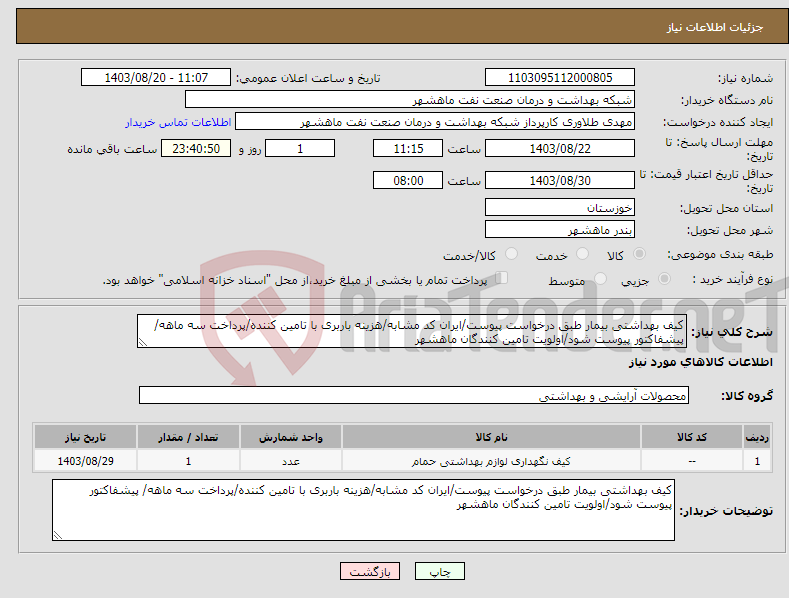Image resolution: width=789 pixels, height=598 pixels.
Task: Click the need date cell 1403/08/29
Action: (86, 461)
